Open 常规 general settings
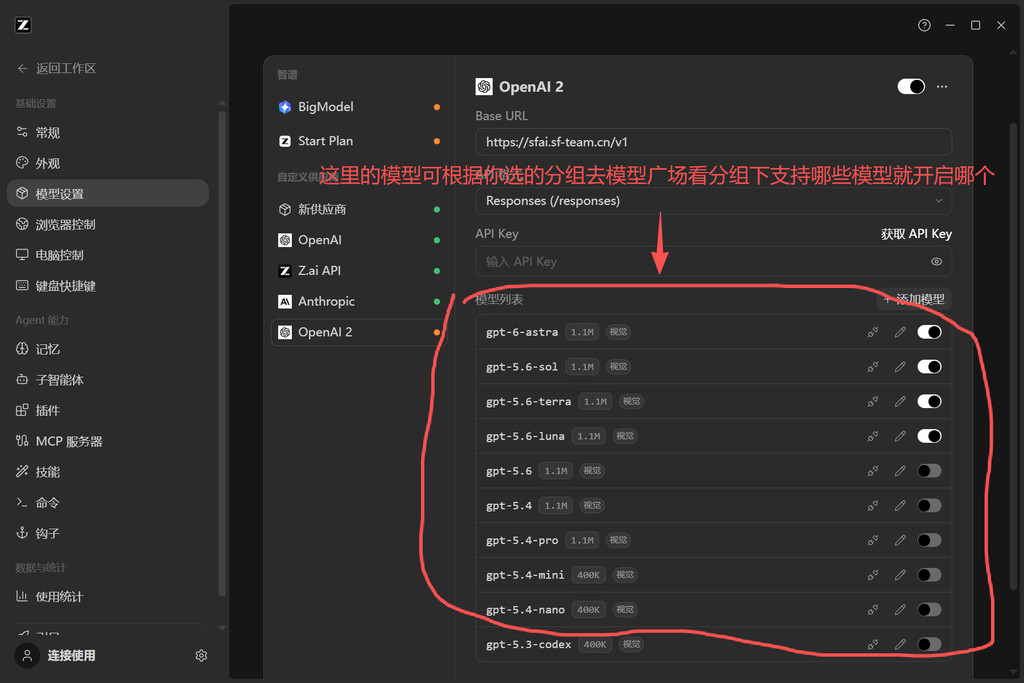 point(108,133)
